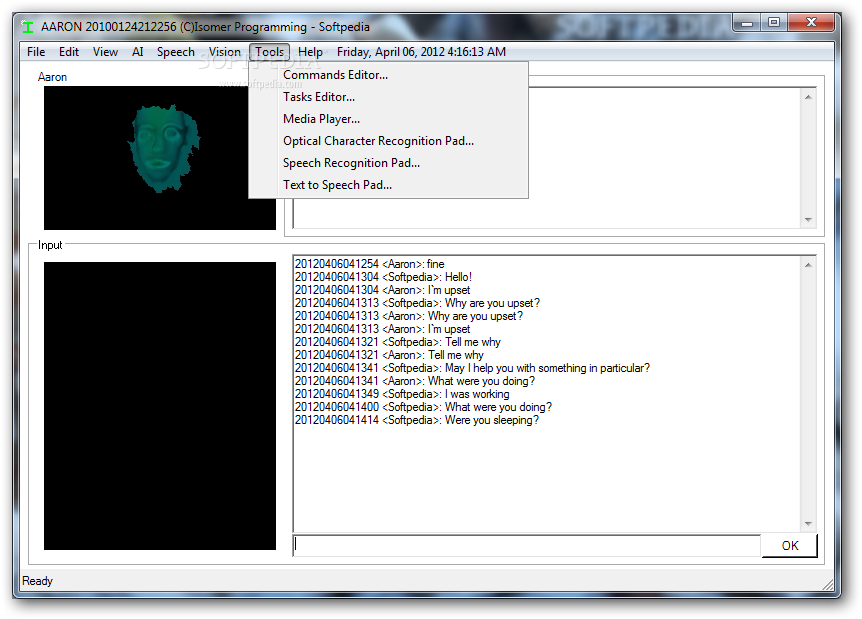Click the log line 'Aaron: What were you doing?'
Image resolution: width=862 pixels, height=619 pixels.
coord(415,381)
